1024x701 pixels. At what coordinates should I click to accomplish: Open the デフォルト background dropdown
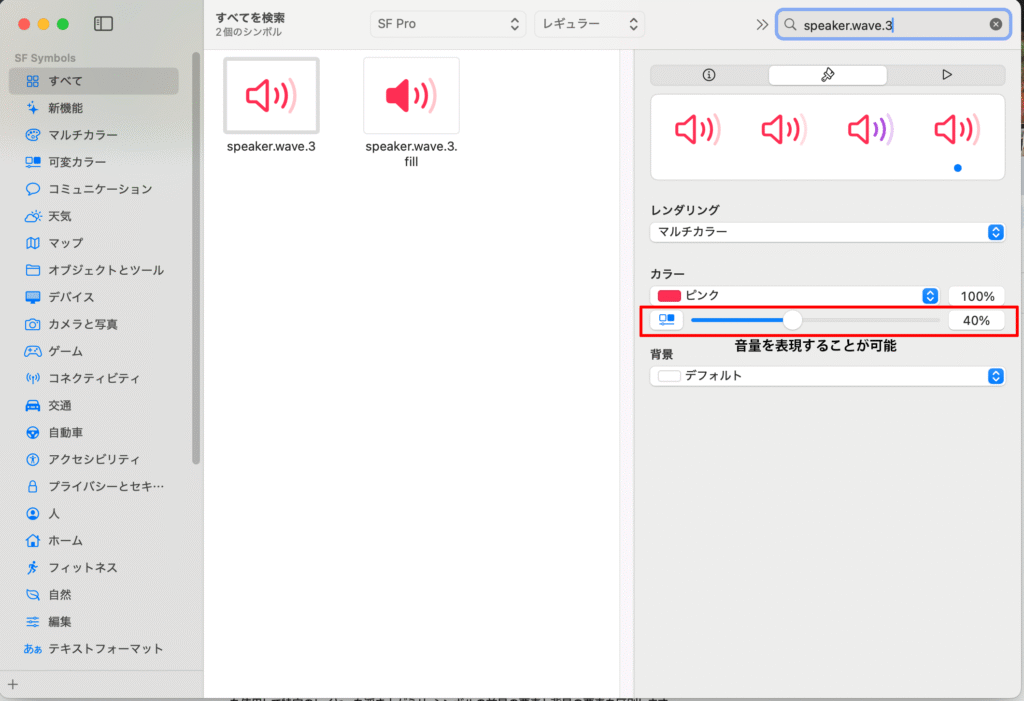(826, 376)
